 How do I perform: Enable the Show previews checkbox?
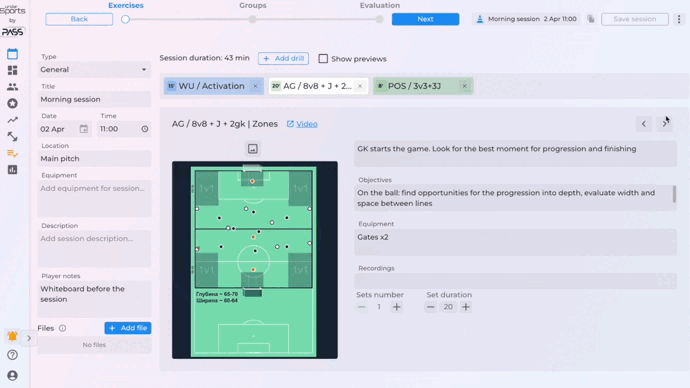323,59
